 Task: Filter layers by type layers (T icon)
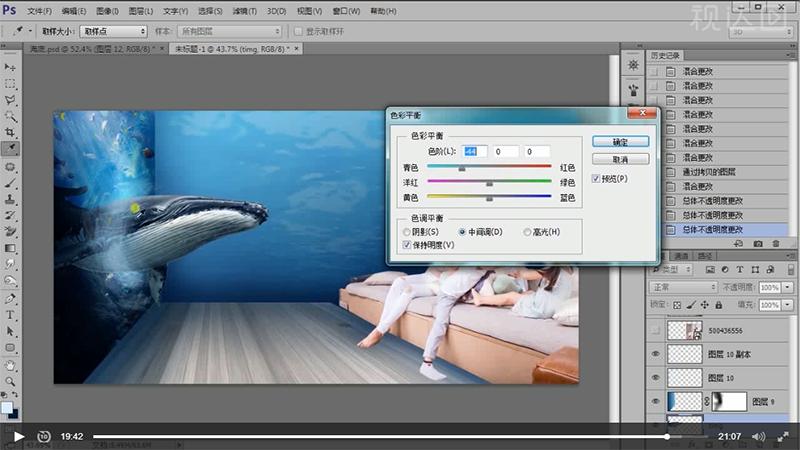[x=740, y=269]
